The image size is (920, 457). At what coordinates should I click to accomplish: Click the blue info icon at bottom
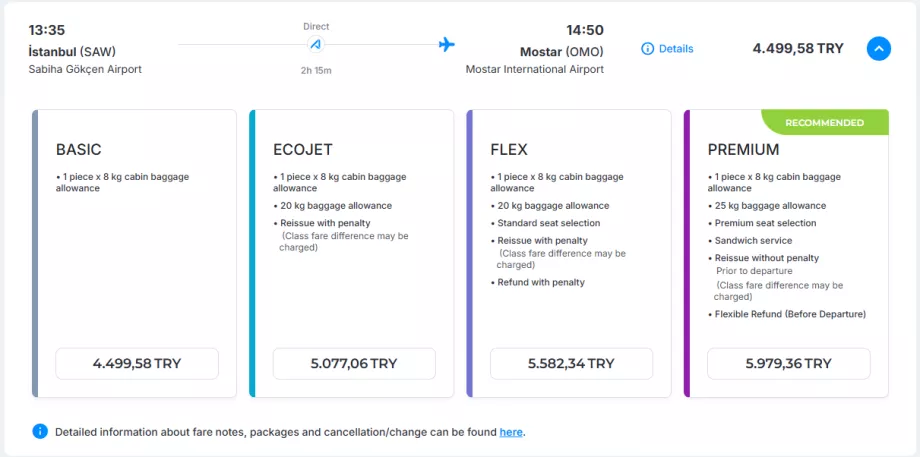click(40, 431)
